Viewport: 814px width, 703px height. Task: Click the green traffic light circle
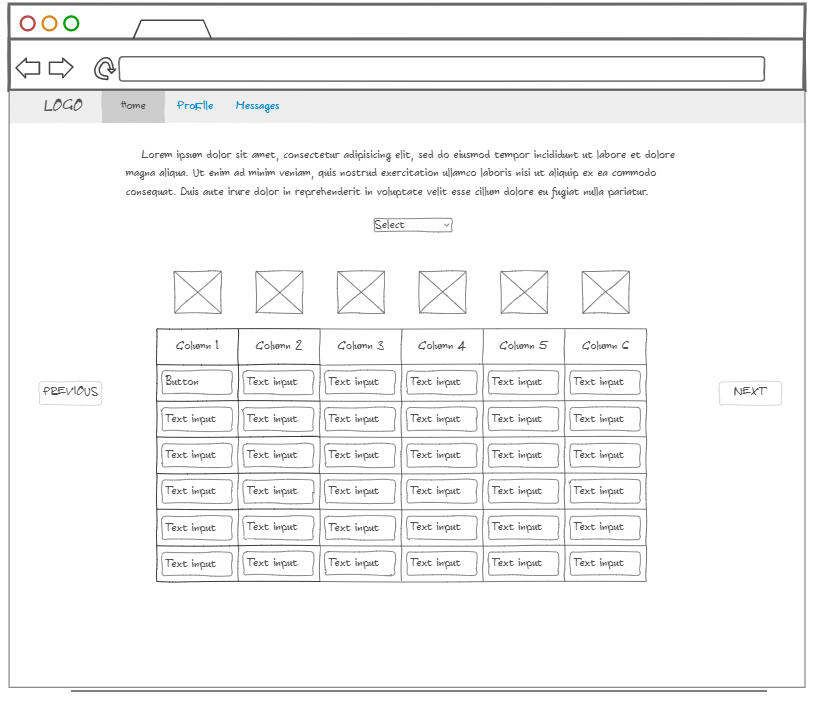pyautogui.click(x=70, y=20)
